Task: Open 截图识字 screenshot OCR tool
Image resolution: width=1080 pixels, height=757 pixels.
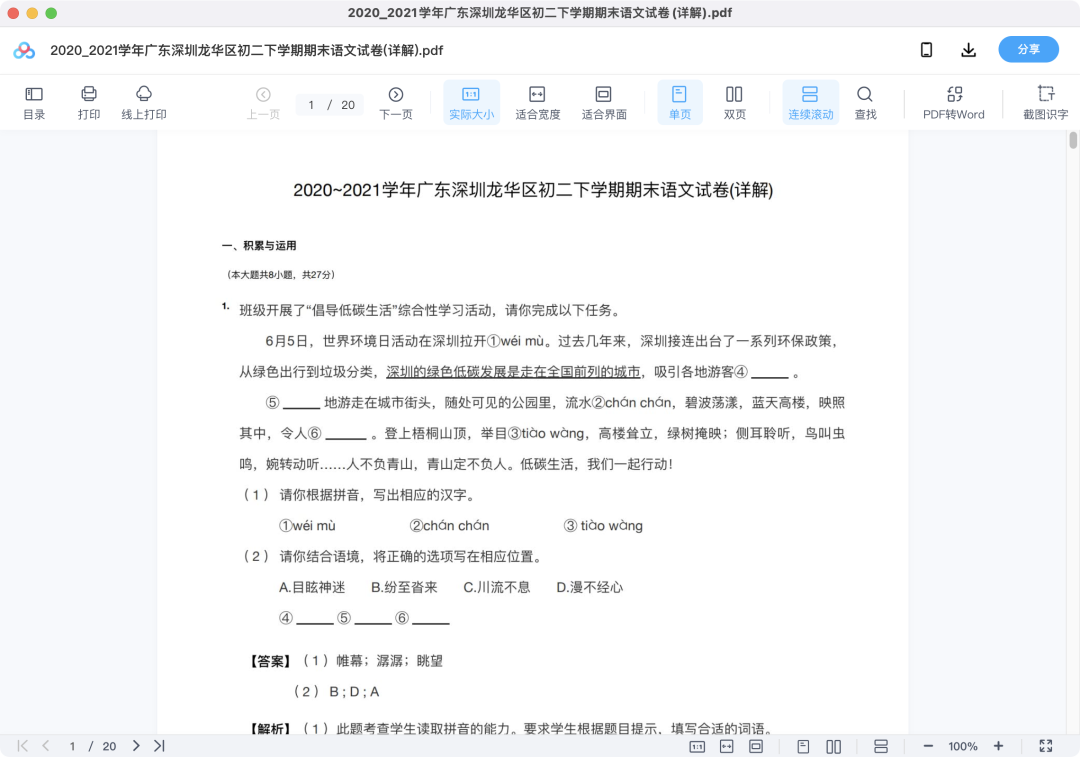Action: pyautogui.click(x=1045, y=102)
